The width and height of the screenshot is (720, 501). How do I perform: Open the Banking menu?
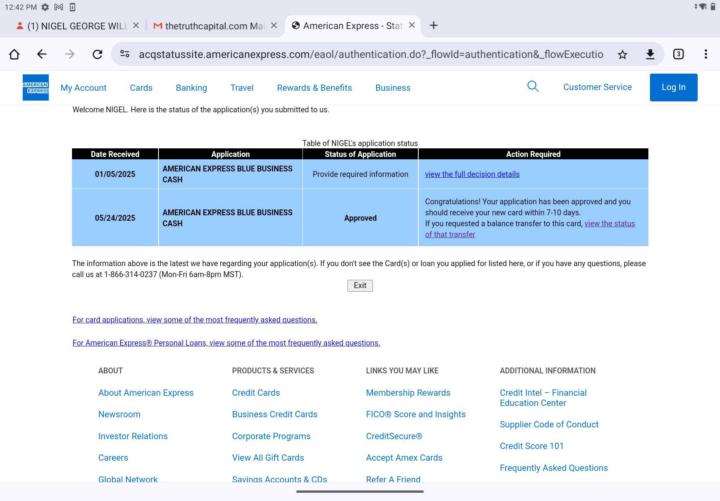click(x=191, y=88)
